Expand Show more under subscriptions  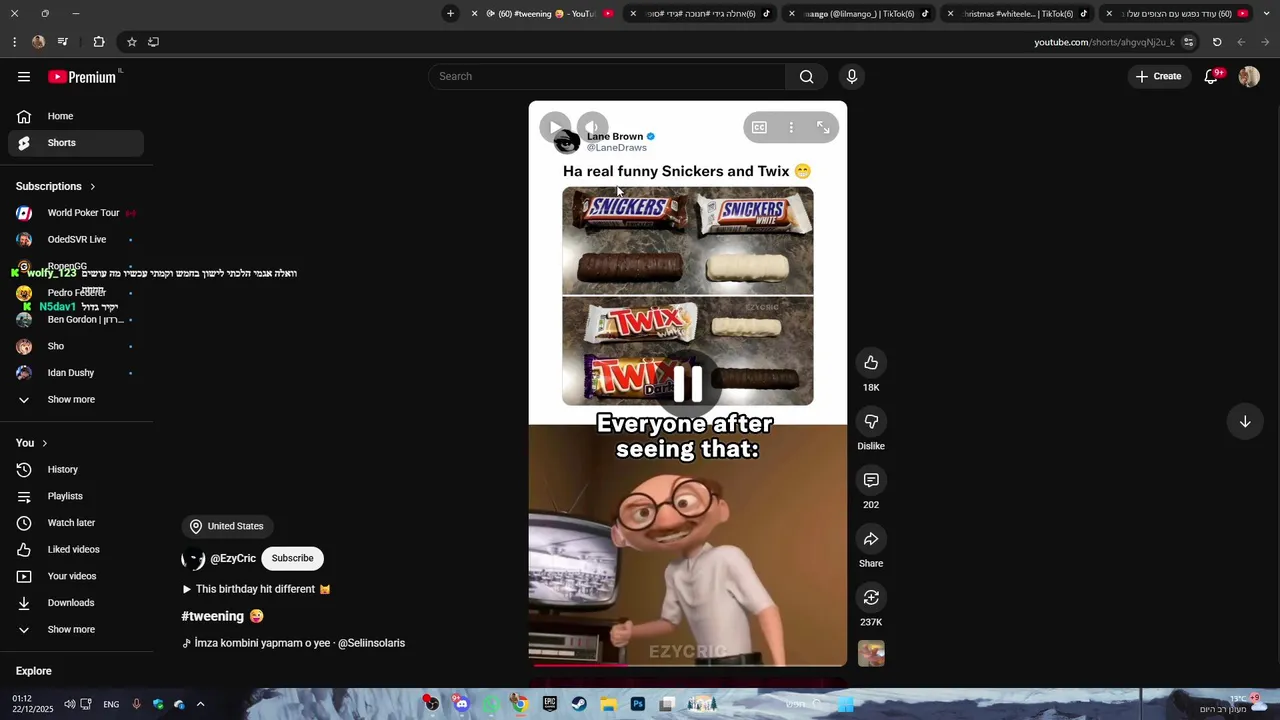[76, 400]
